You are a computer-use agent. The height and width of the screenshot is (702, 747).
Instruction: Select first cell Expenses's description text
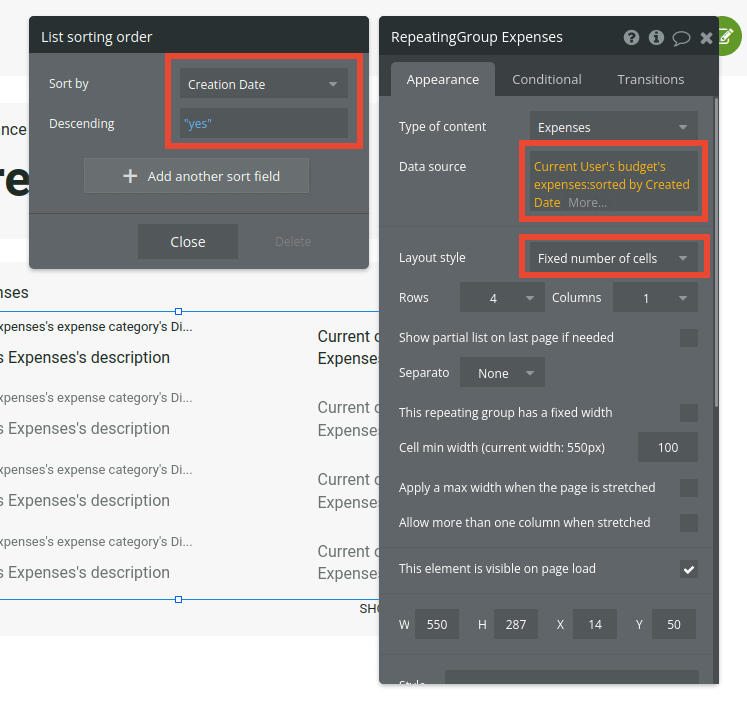[85, 358]
